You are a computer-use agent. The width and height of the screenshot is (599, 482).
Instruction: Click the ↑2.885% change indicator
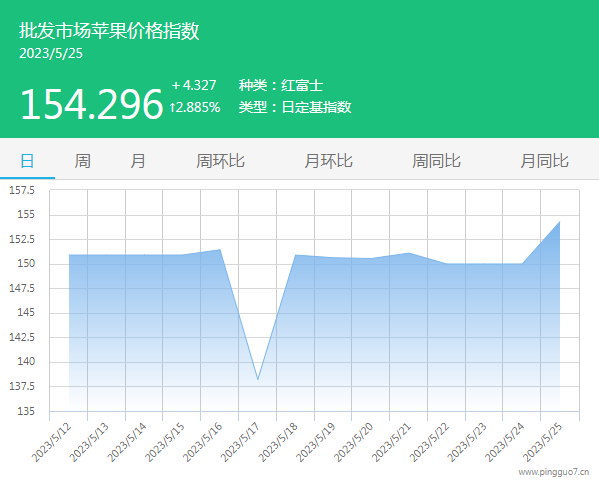[195, 107]
